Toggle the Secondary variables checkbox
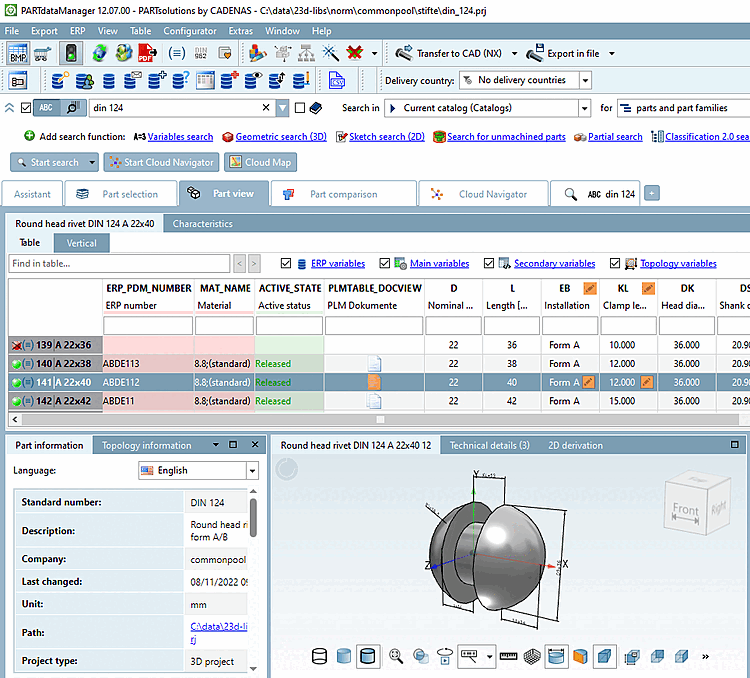Image resolution: width=750 pixels, height=678 pixels. (x=489, y=264)
